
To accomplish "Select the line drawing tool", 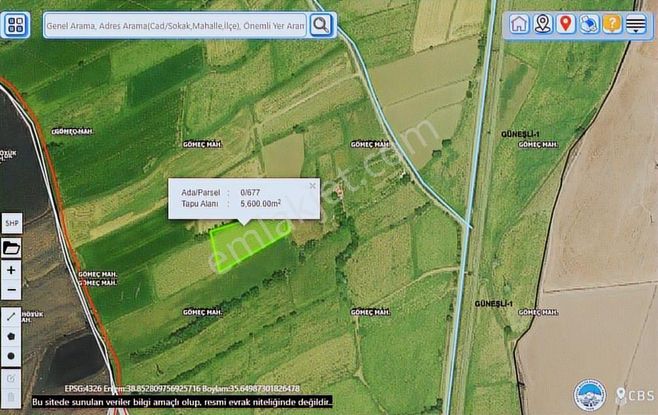I will pos(12,315).
